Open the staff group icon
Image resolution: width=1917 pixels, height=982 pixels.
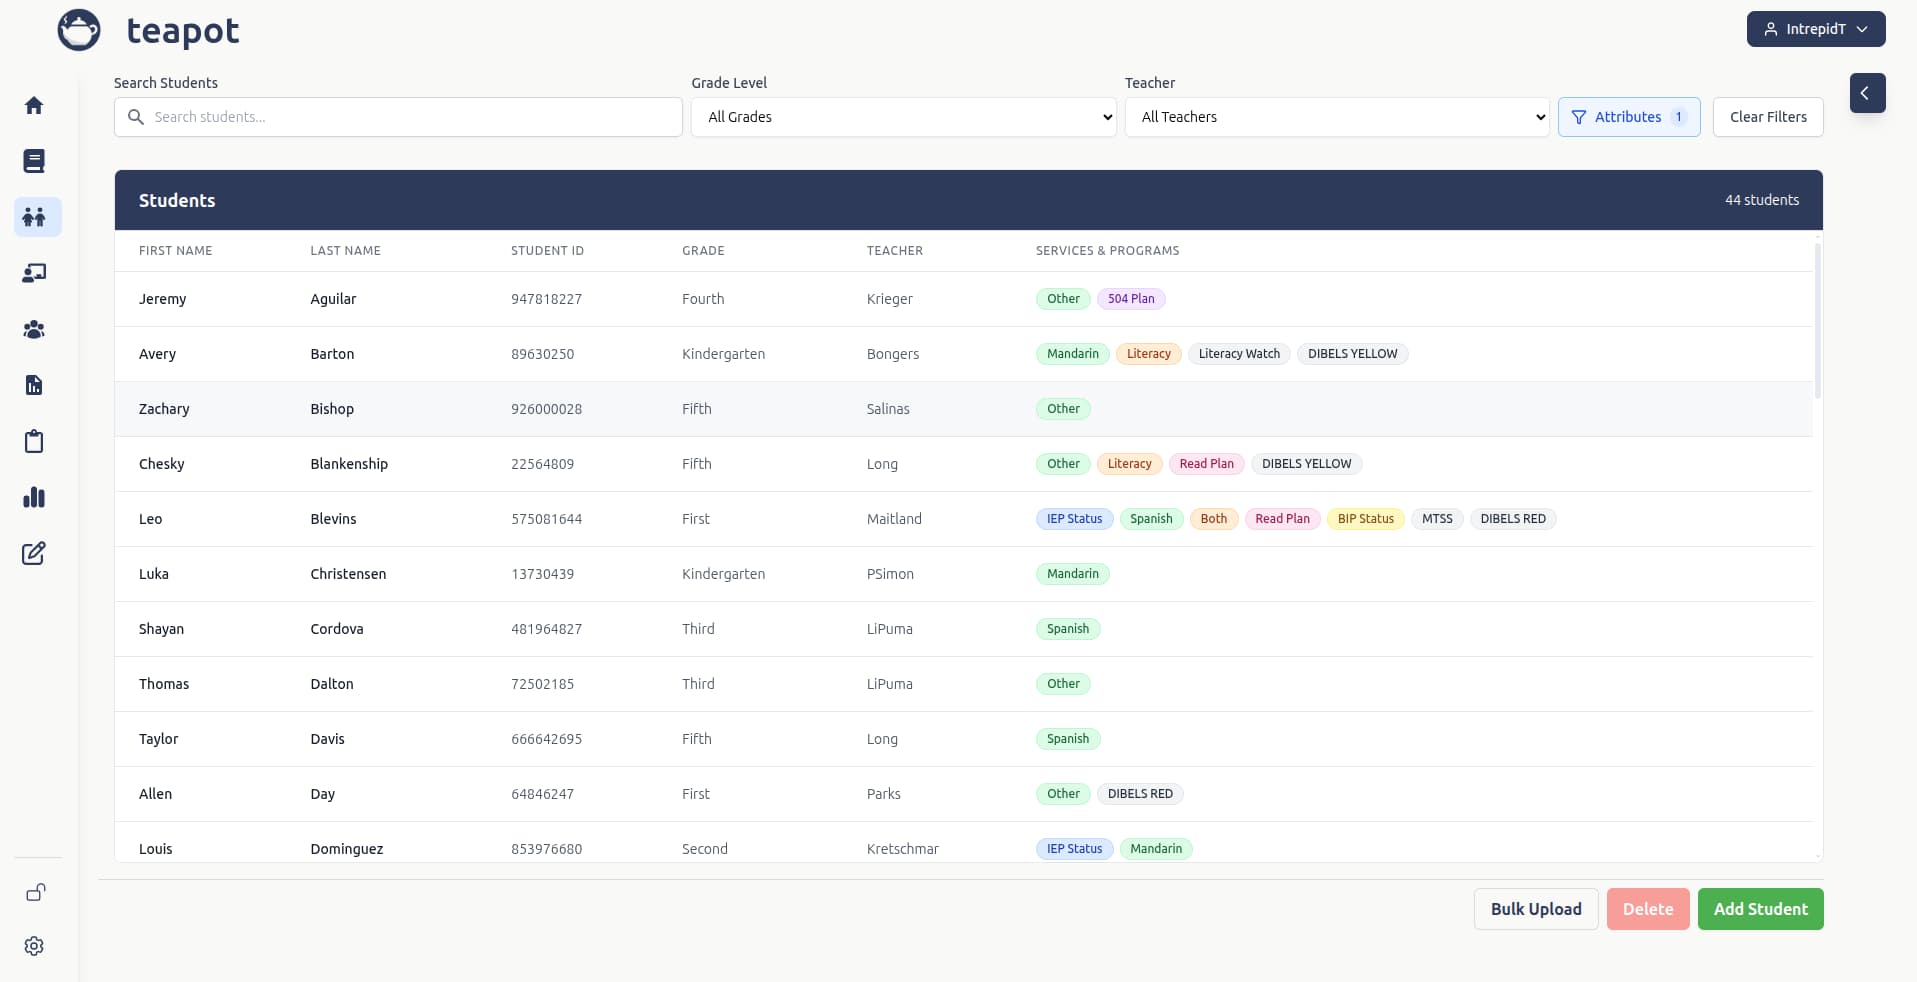[34, 330]
